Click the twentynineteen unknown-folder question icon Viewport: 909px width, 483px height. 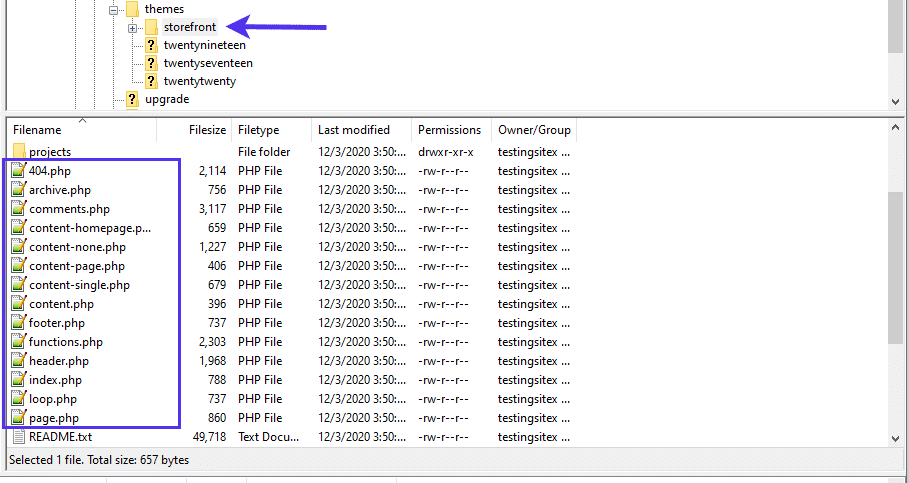[x=151, y=45]
